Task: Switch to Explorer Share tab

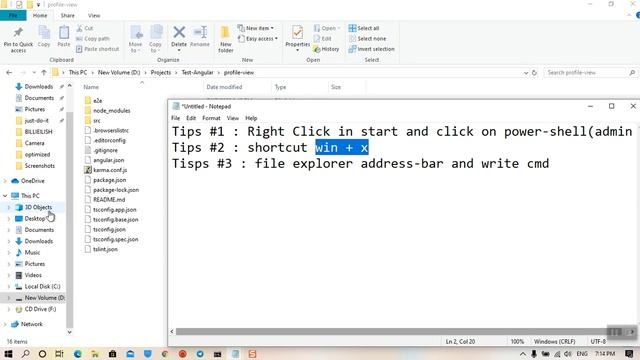Action: 67,16
